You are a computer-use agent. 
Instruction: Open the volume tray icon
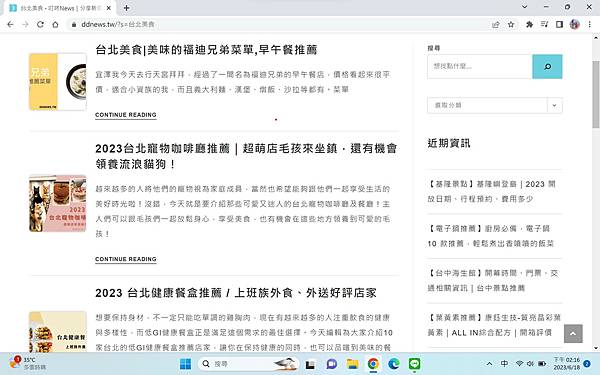(x=530, y=364)
